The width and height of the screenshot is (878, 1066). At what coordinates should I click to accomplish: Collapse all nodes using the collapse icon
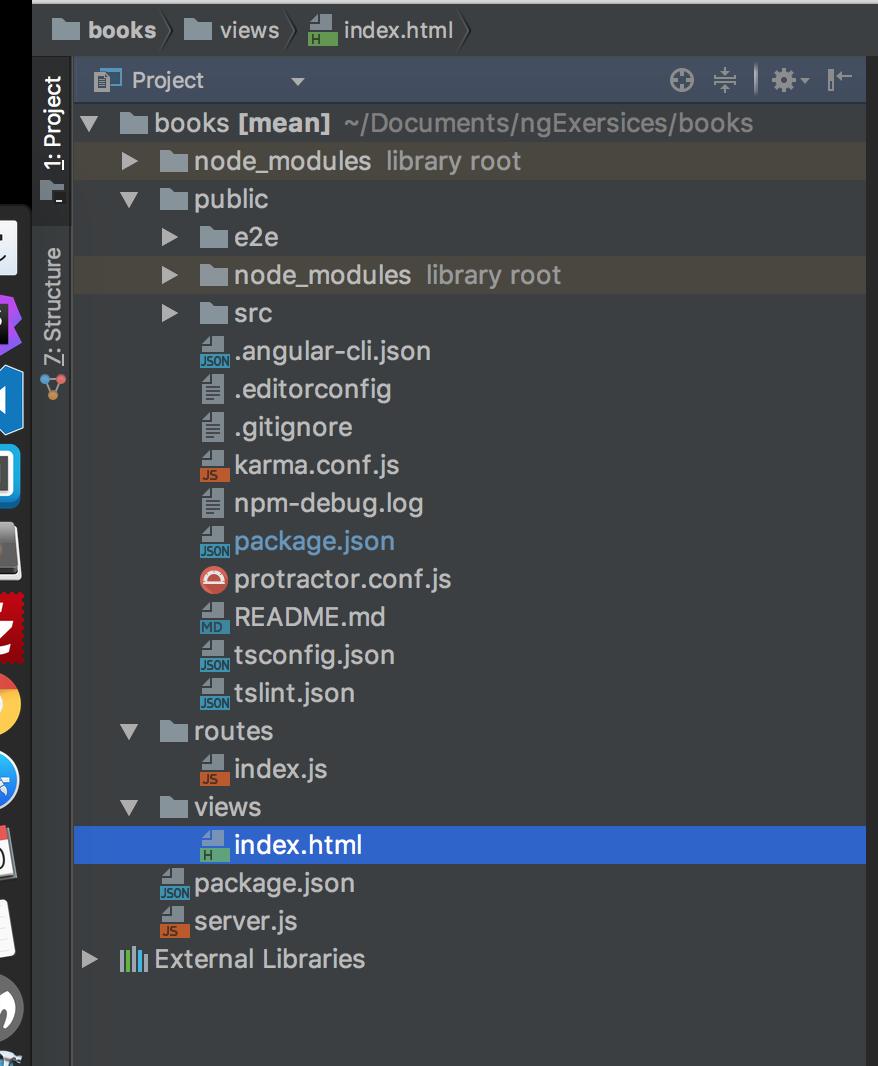725,80
